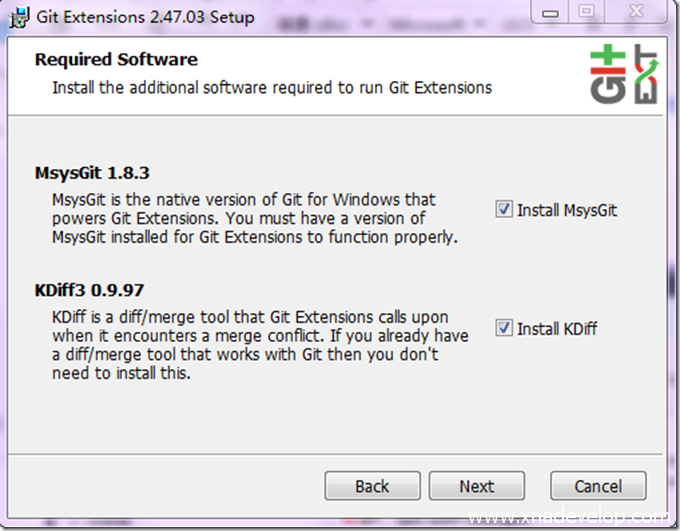The image size is (680, 531).
Task: Cancel the Git Extensions setup
Action: click(x=598, y=486)
